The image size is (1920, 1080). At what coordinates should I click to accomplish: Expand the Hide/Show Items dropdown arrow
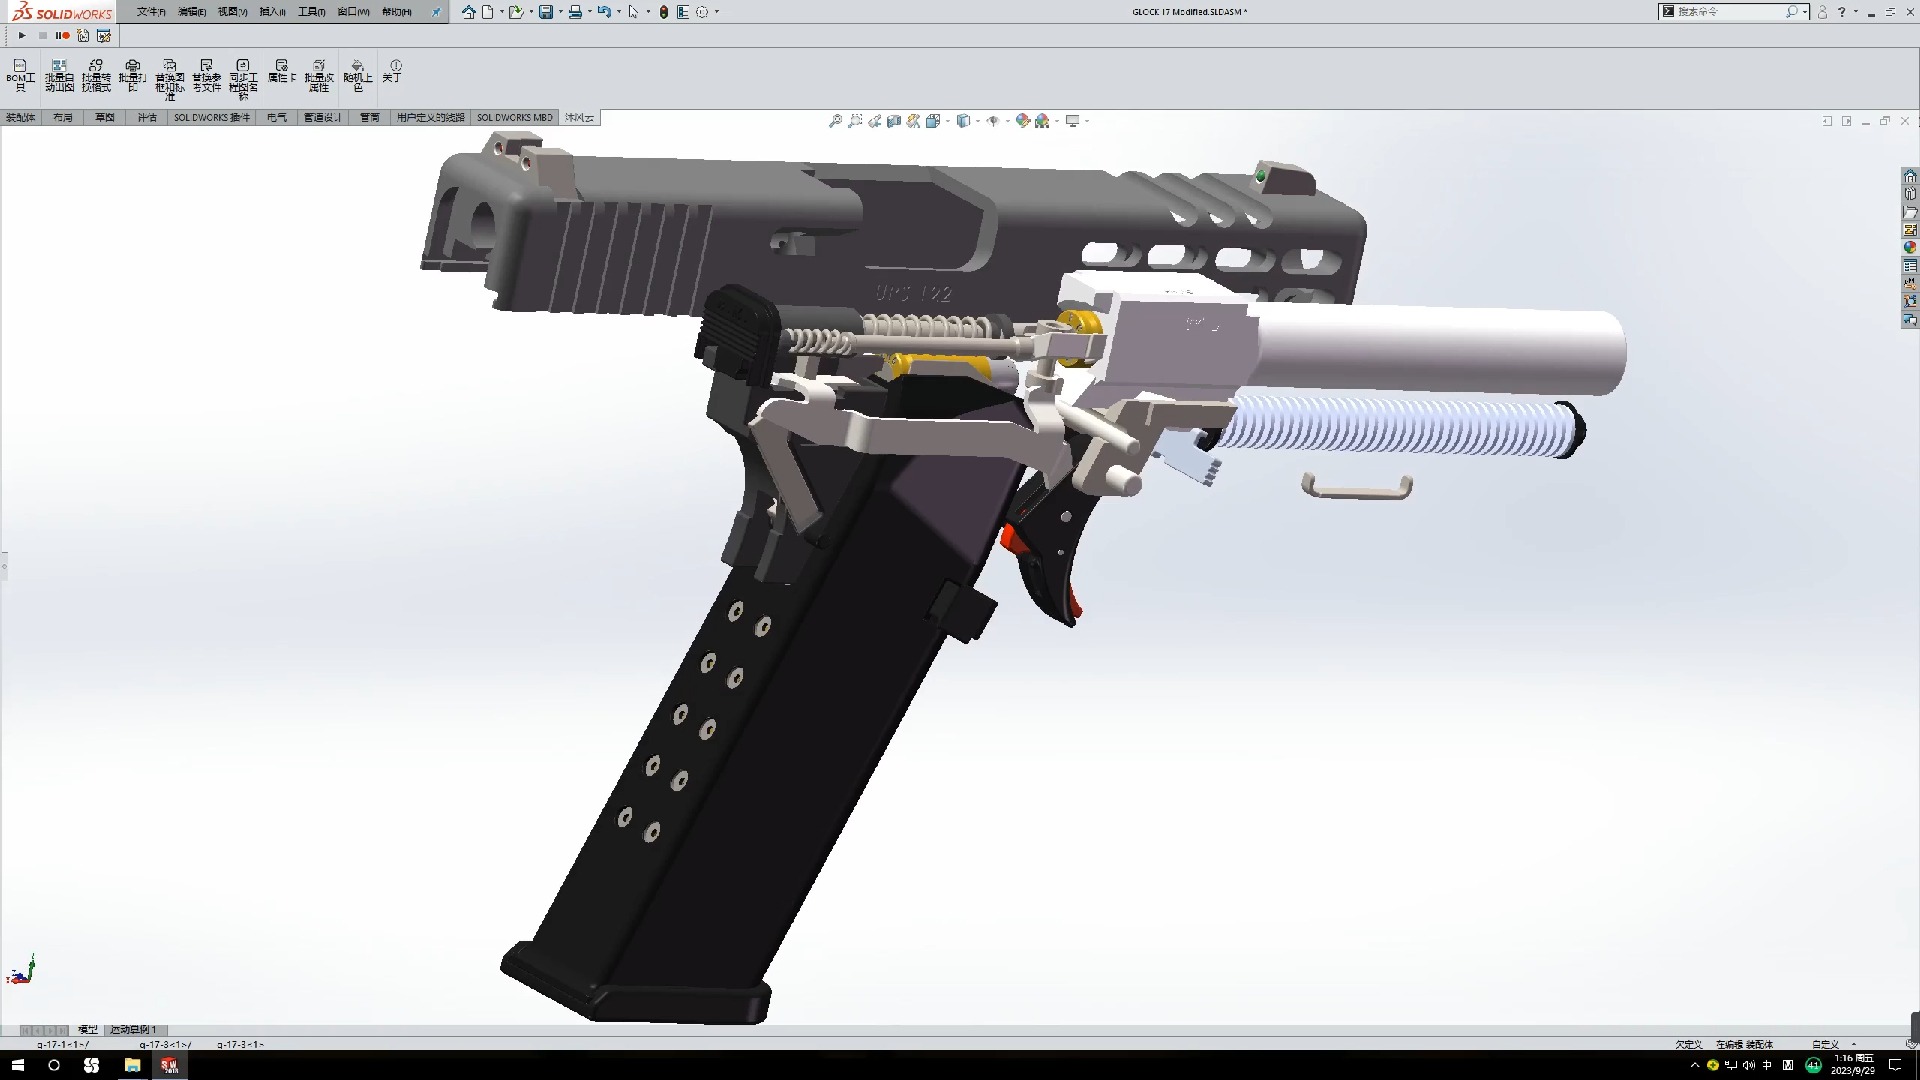(x=1007, y=121)
